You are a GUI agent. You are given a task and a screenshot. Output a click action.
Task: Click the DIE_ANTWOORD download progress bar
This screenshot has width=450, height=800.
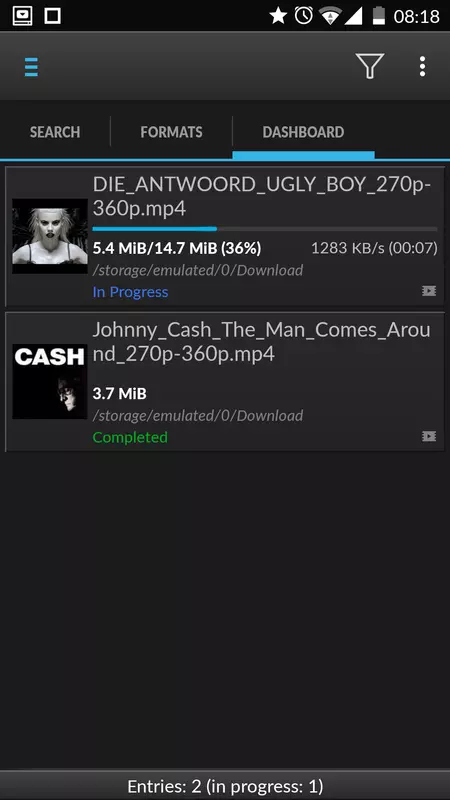[x=265, y=229]
